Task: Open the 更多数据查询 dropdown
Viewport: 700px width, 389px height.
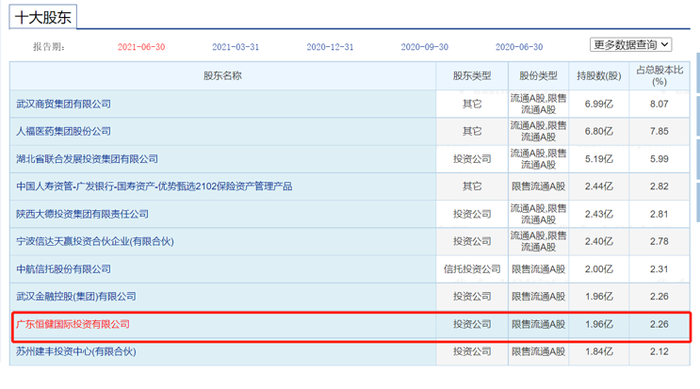Action: point(631,45)
